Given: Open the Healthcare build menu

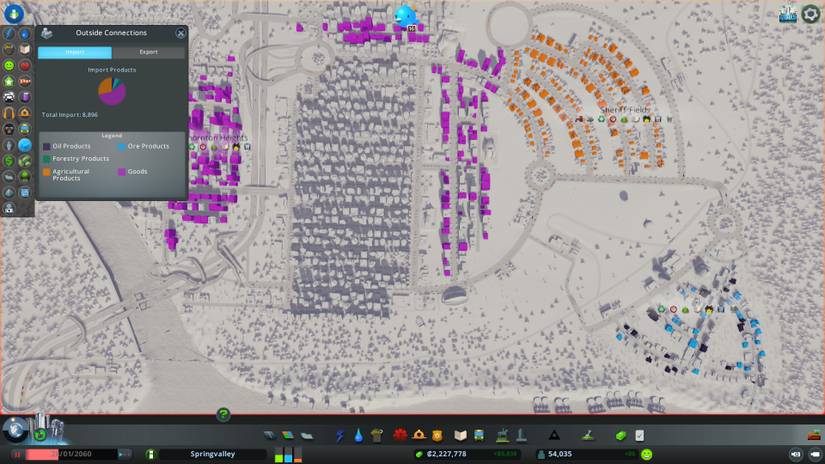Looking at the screenshot, I should (400, 435).
